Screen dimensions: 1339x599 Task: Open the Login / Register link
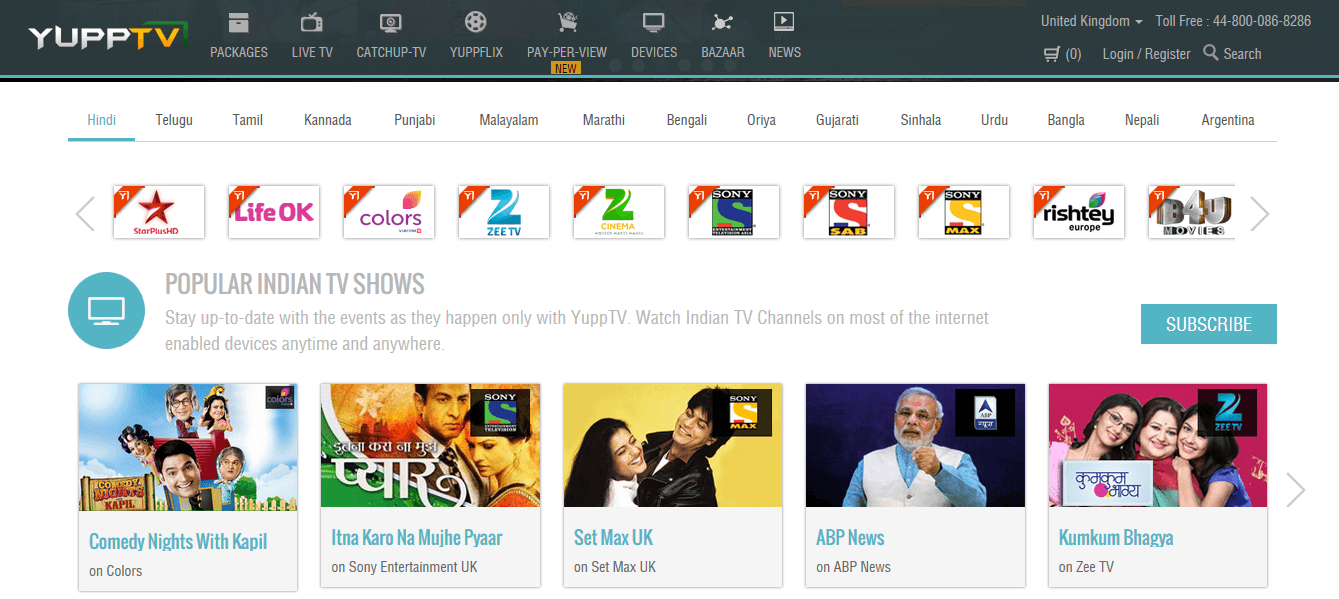pos(1146,54)
